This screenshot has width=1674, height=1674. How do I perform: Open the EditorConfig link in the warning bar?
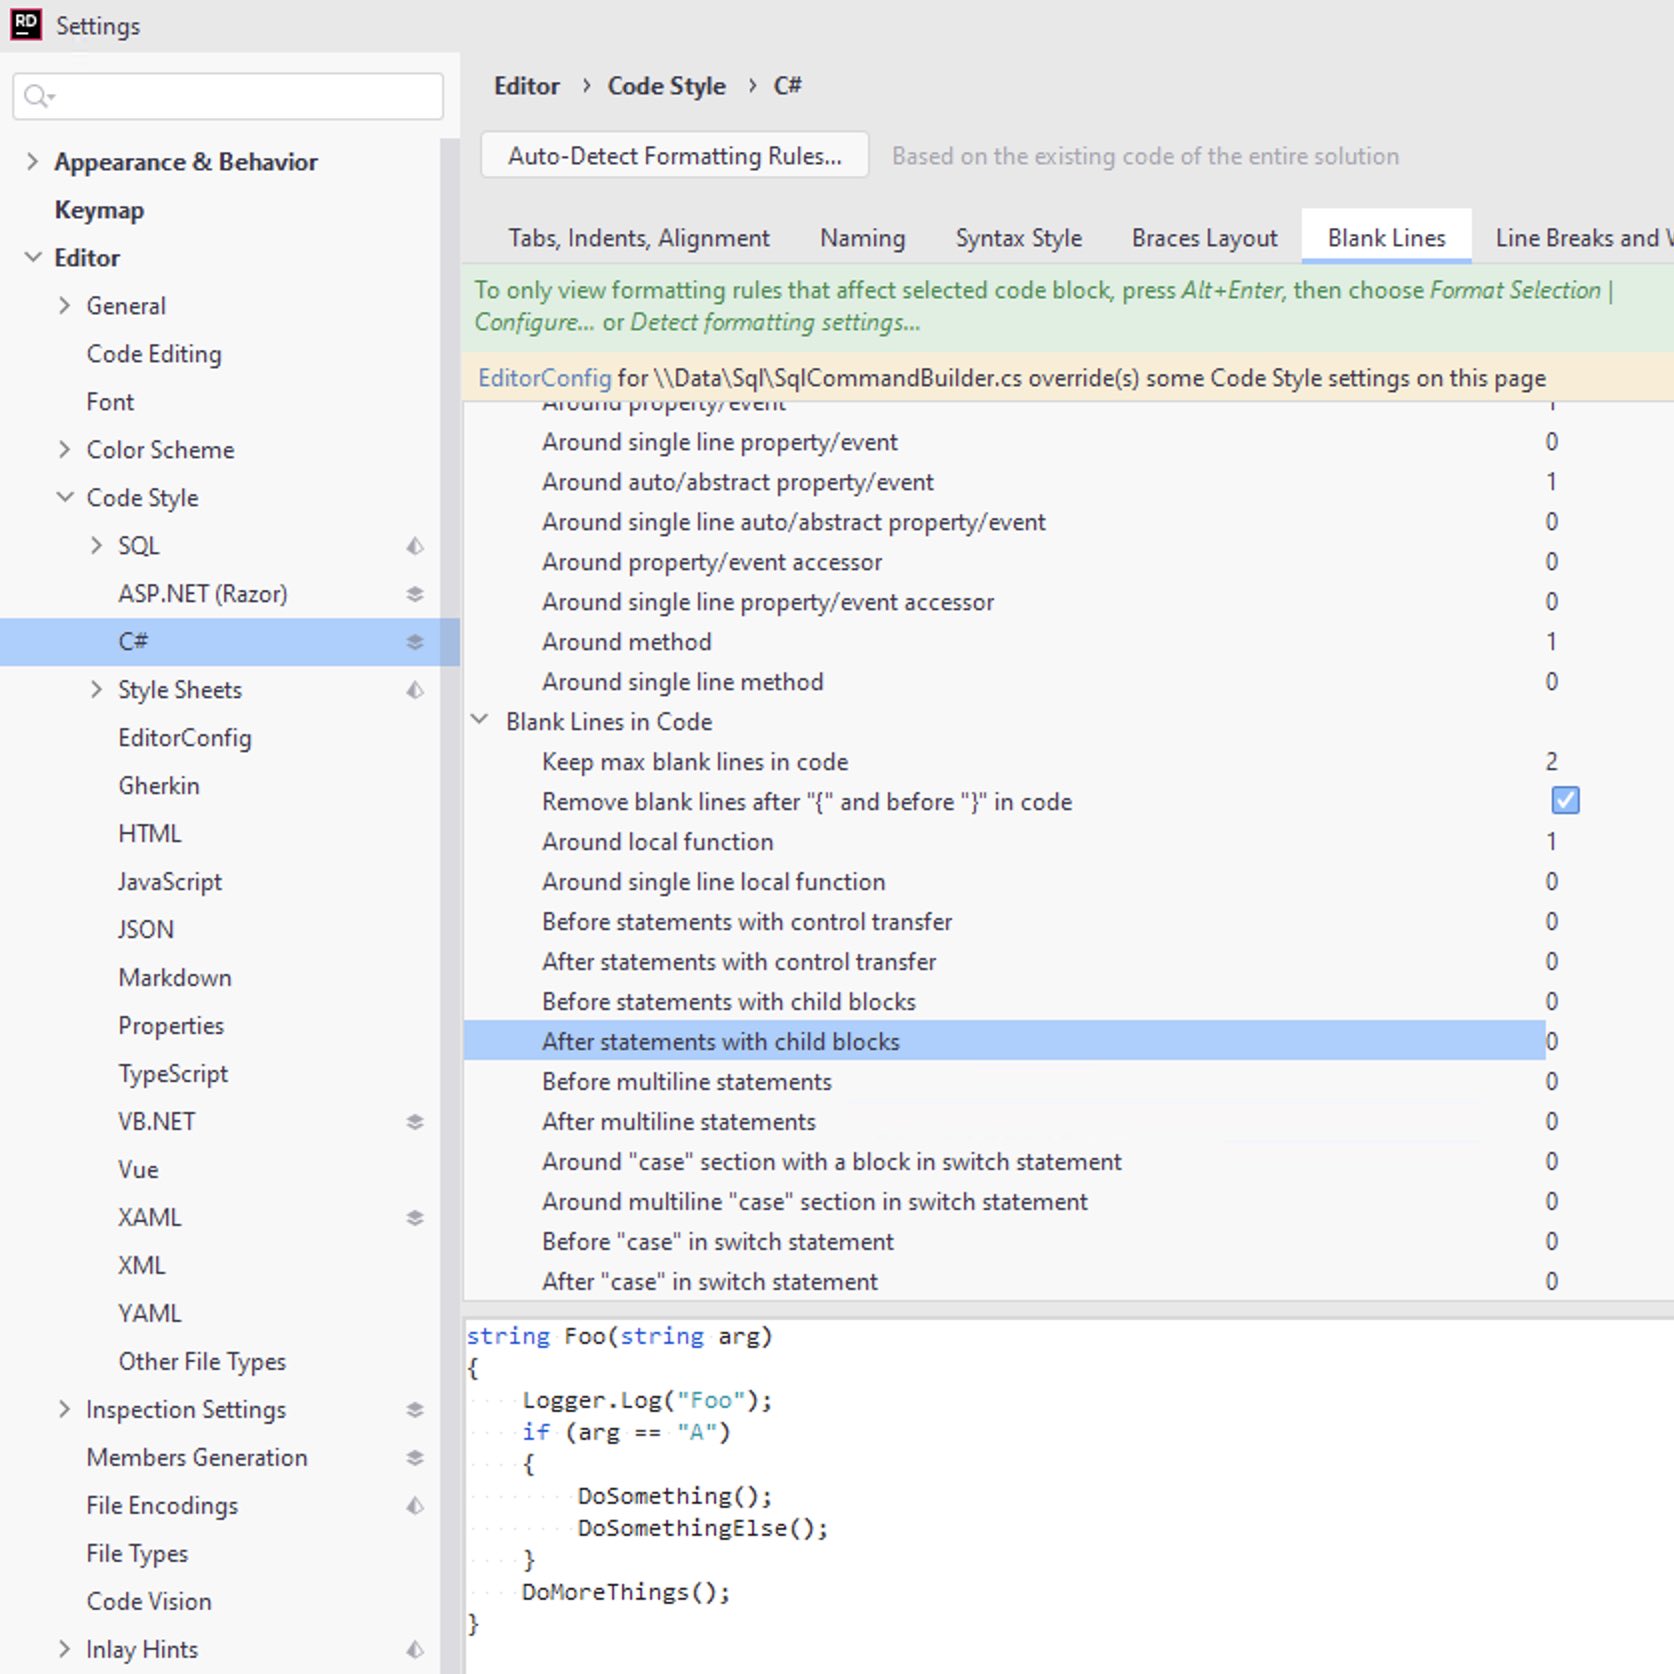point(544,378)
